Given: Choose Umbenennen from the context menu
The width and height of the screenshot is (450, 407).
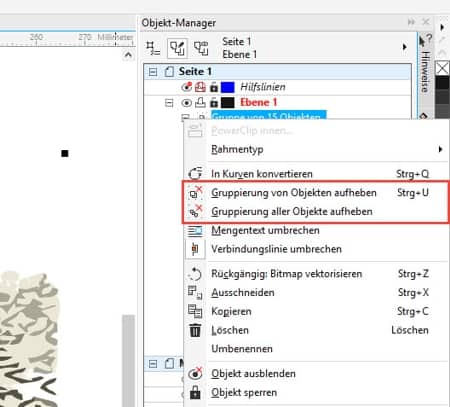Looking at the screenshot, I should click(316, 349).
